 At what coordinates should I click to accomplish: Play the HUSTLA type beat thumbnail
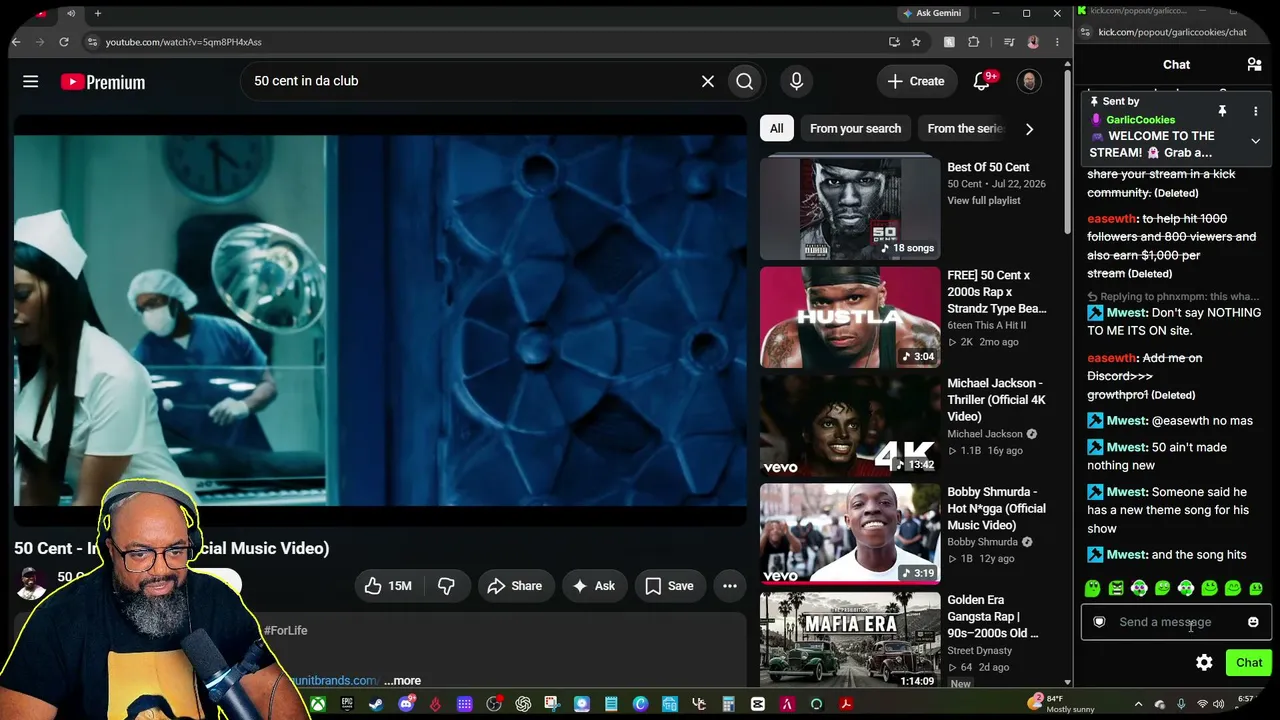click(850, 317)
